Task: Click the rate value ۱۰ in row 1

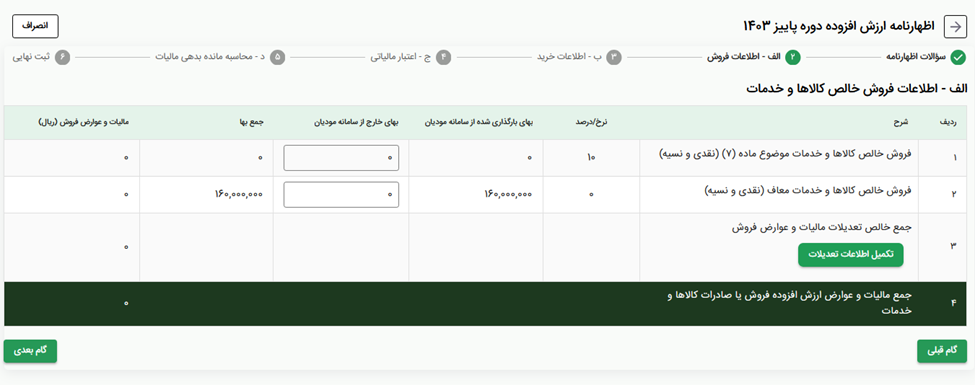Action: pos(591,158)
